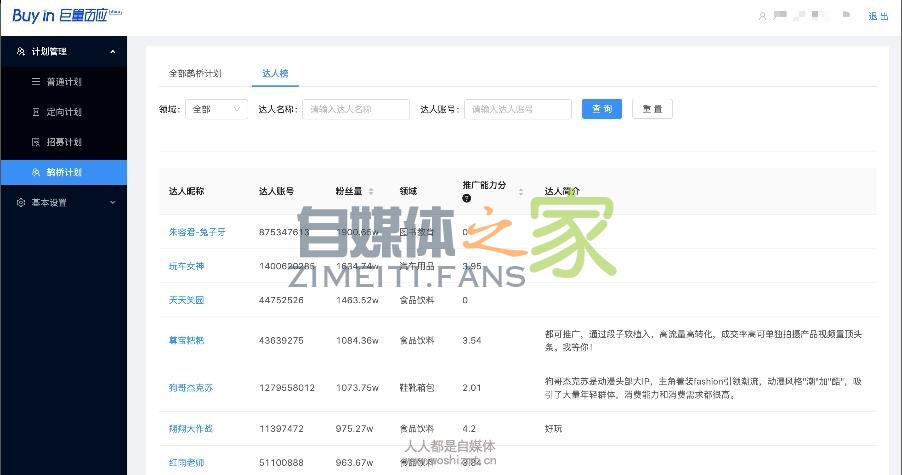Click account number 51100888
This screenshot has width=902, height=475.
tap(281, 463)
